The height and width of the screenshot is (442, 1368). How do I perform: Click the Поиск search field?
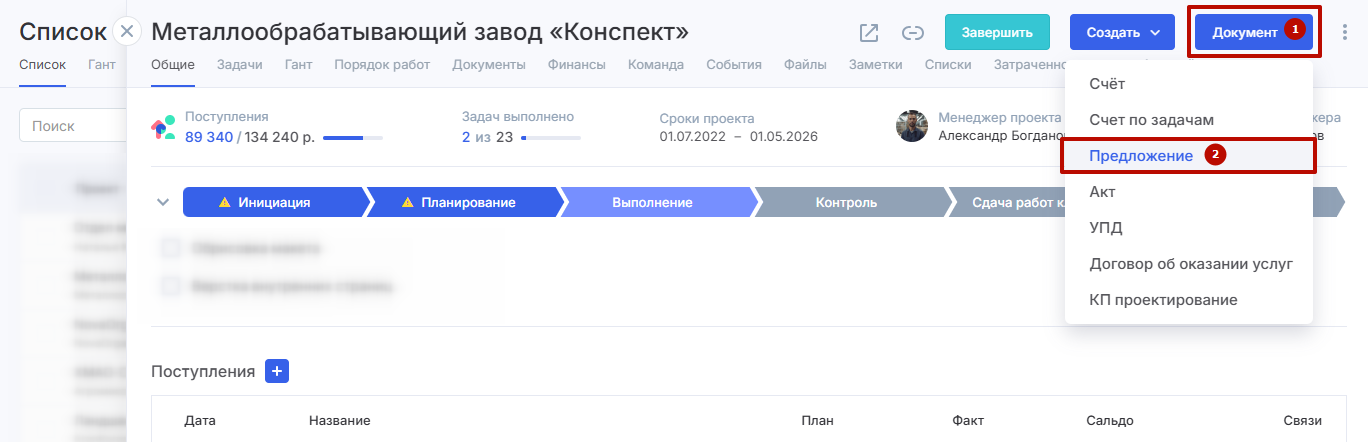70,127
